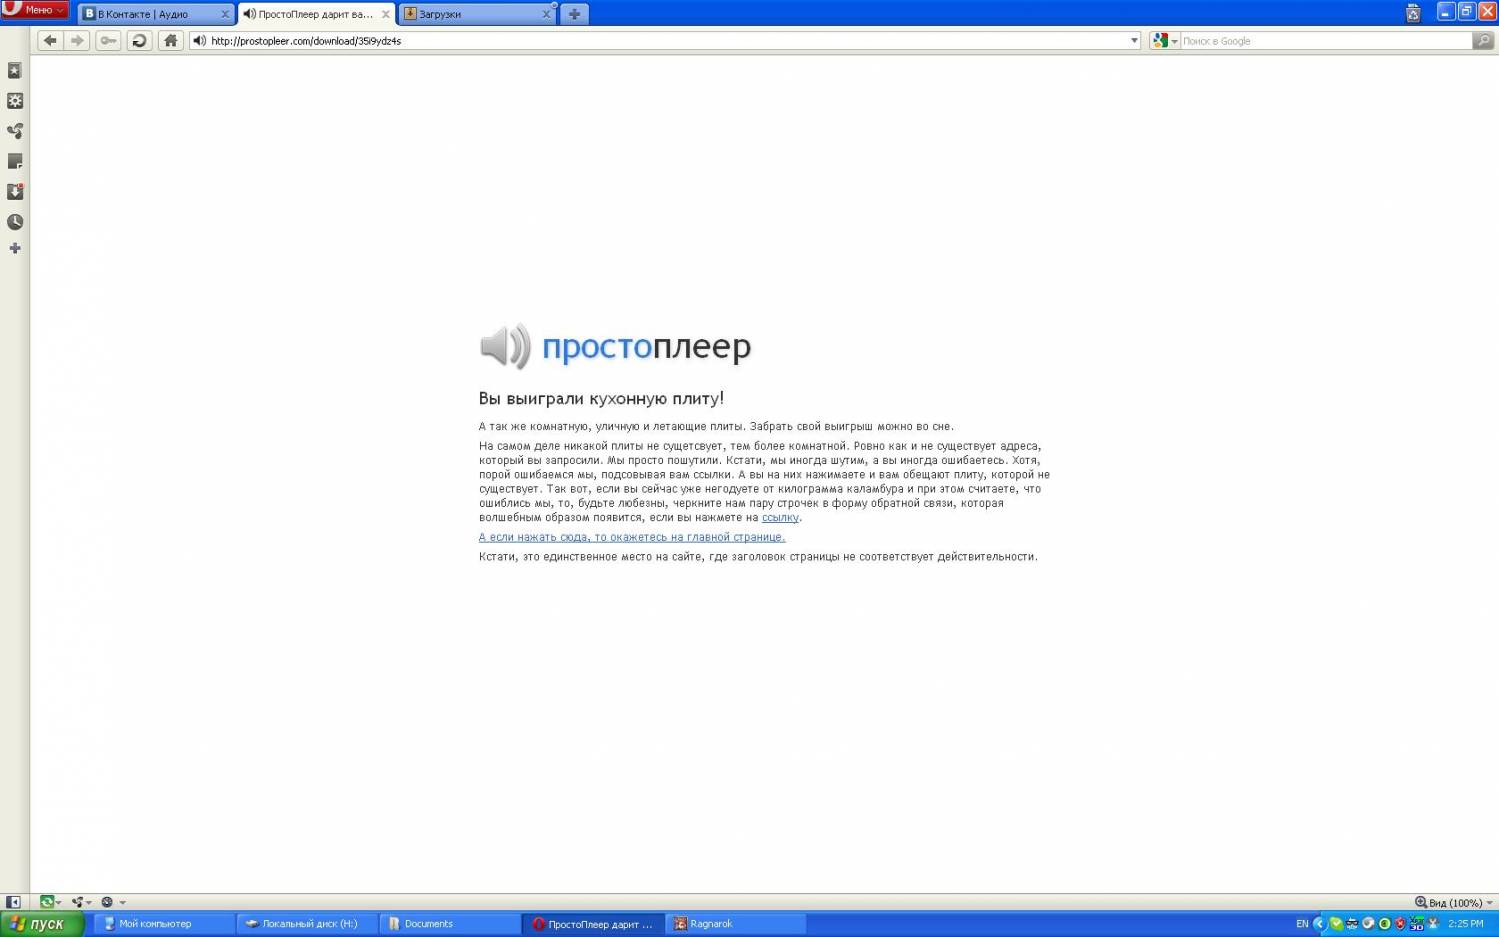
Task: Open a new tab with plus button
Action: 574,14
